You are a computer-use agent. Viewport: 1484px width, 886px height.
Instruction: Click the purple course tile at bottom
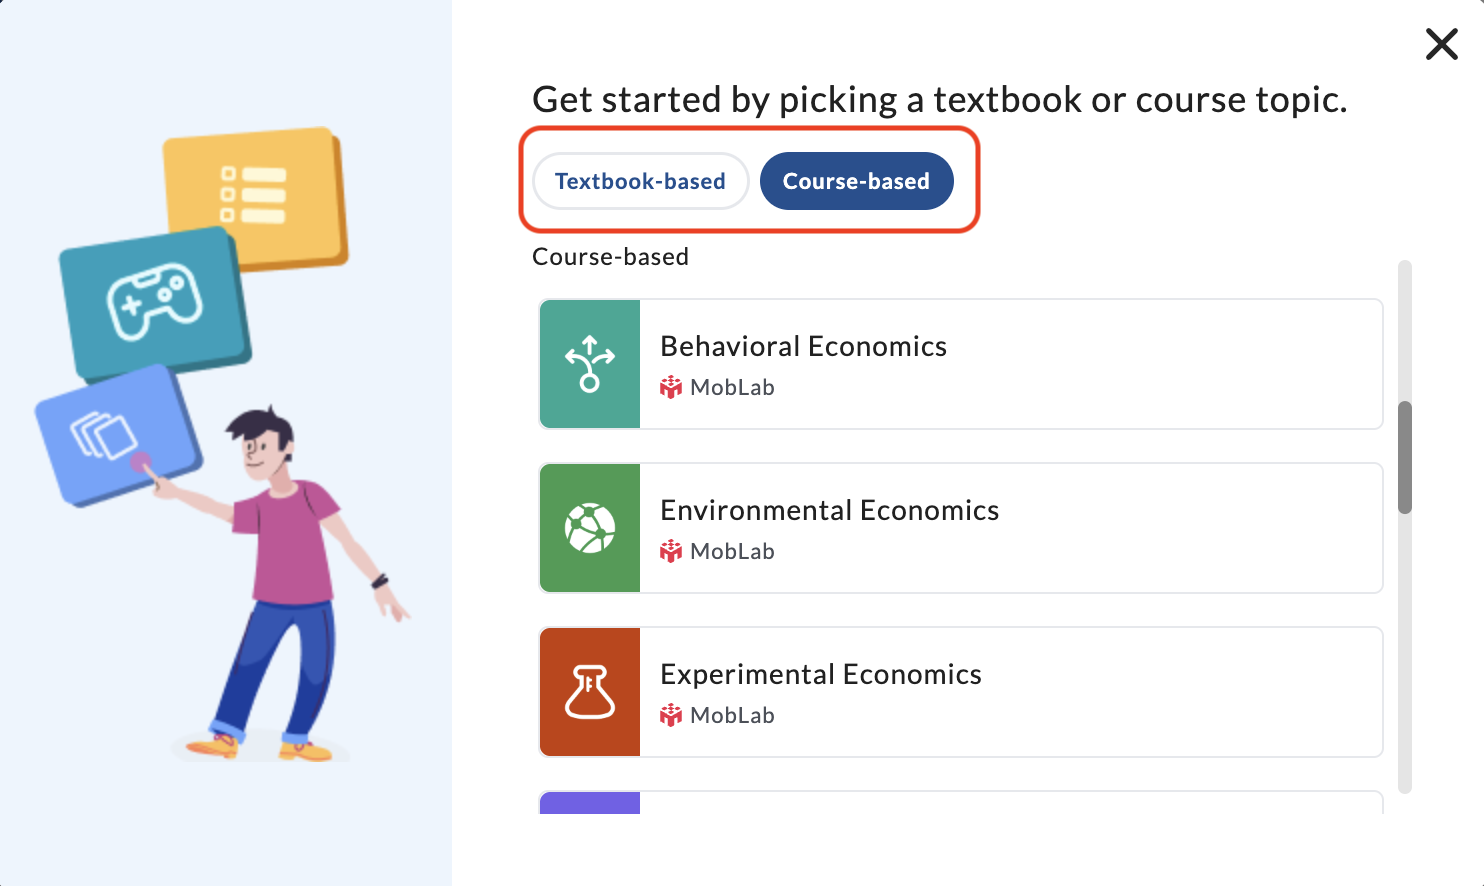pyautogui.click(x=590, y=803)
